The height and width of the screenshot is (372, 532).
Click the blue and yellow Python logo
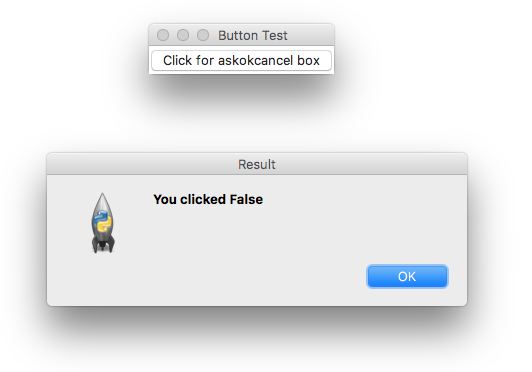tap(102, 221)
